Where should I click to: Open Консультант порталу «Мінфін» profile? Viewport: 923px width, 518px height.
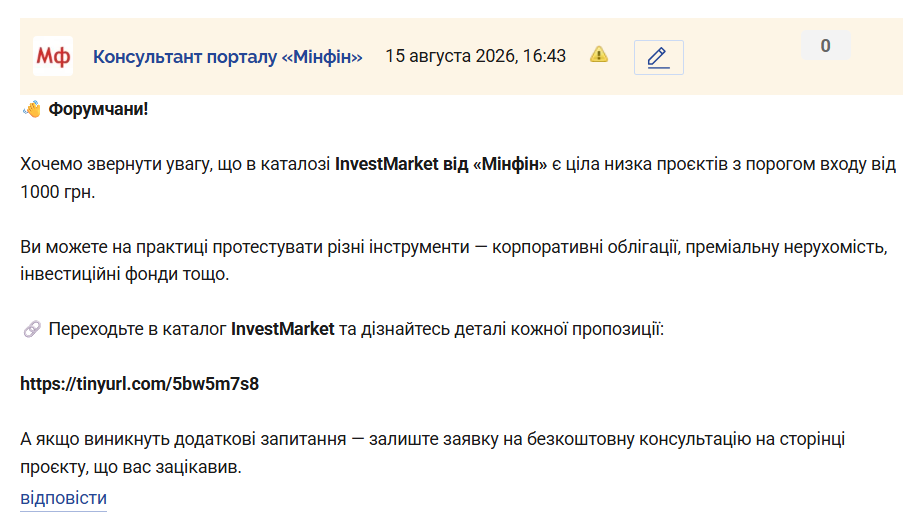(228, 57)
